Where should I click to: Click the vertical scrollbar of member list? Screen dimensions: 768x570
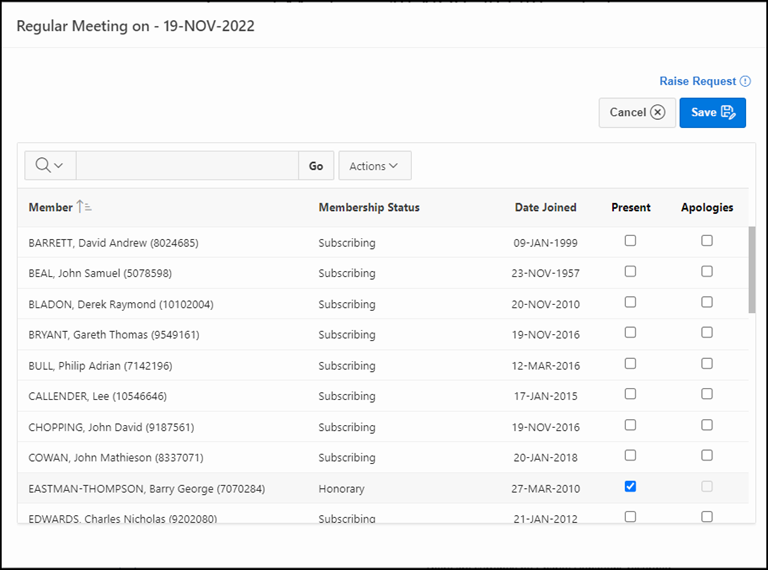[751, 270]
